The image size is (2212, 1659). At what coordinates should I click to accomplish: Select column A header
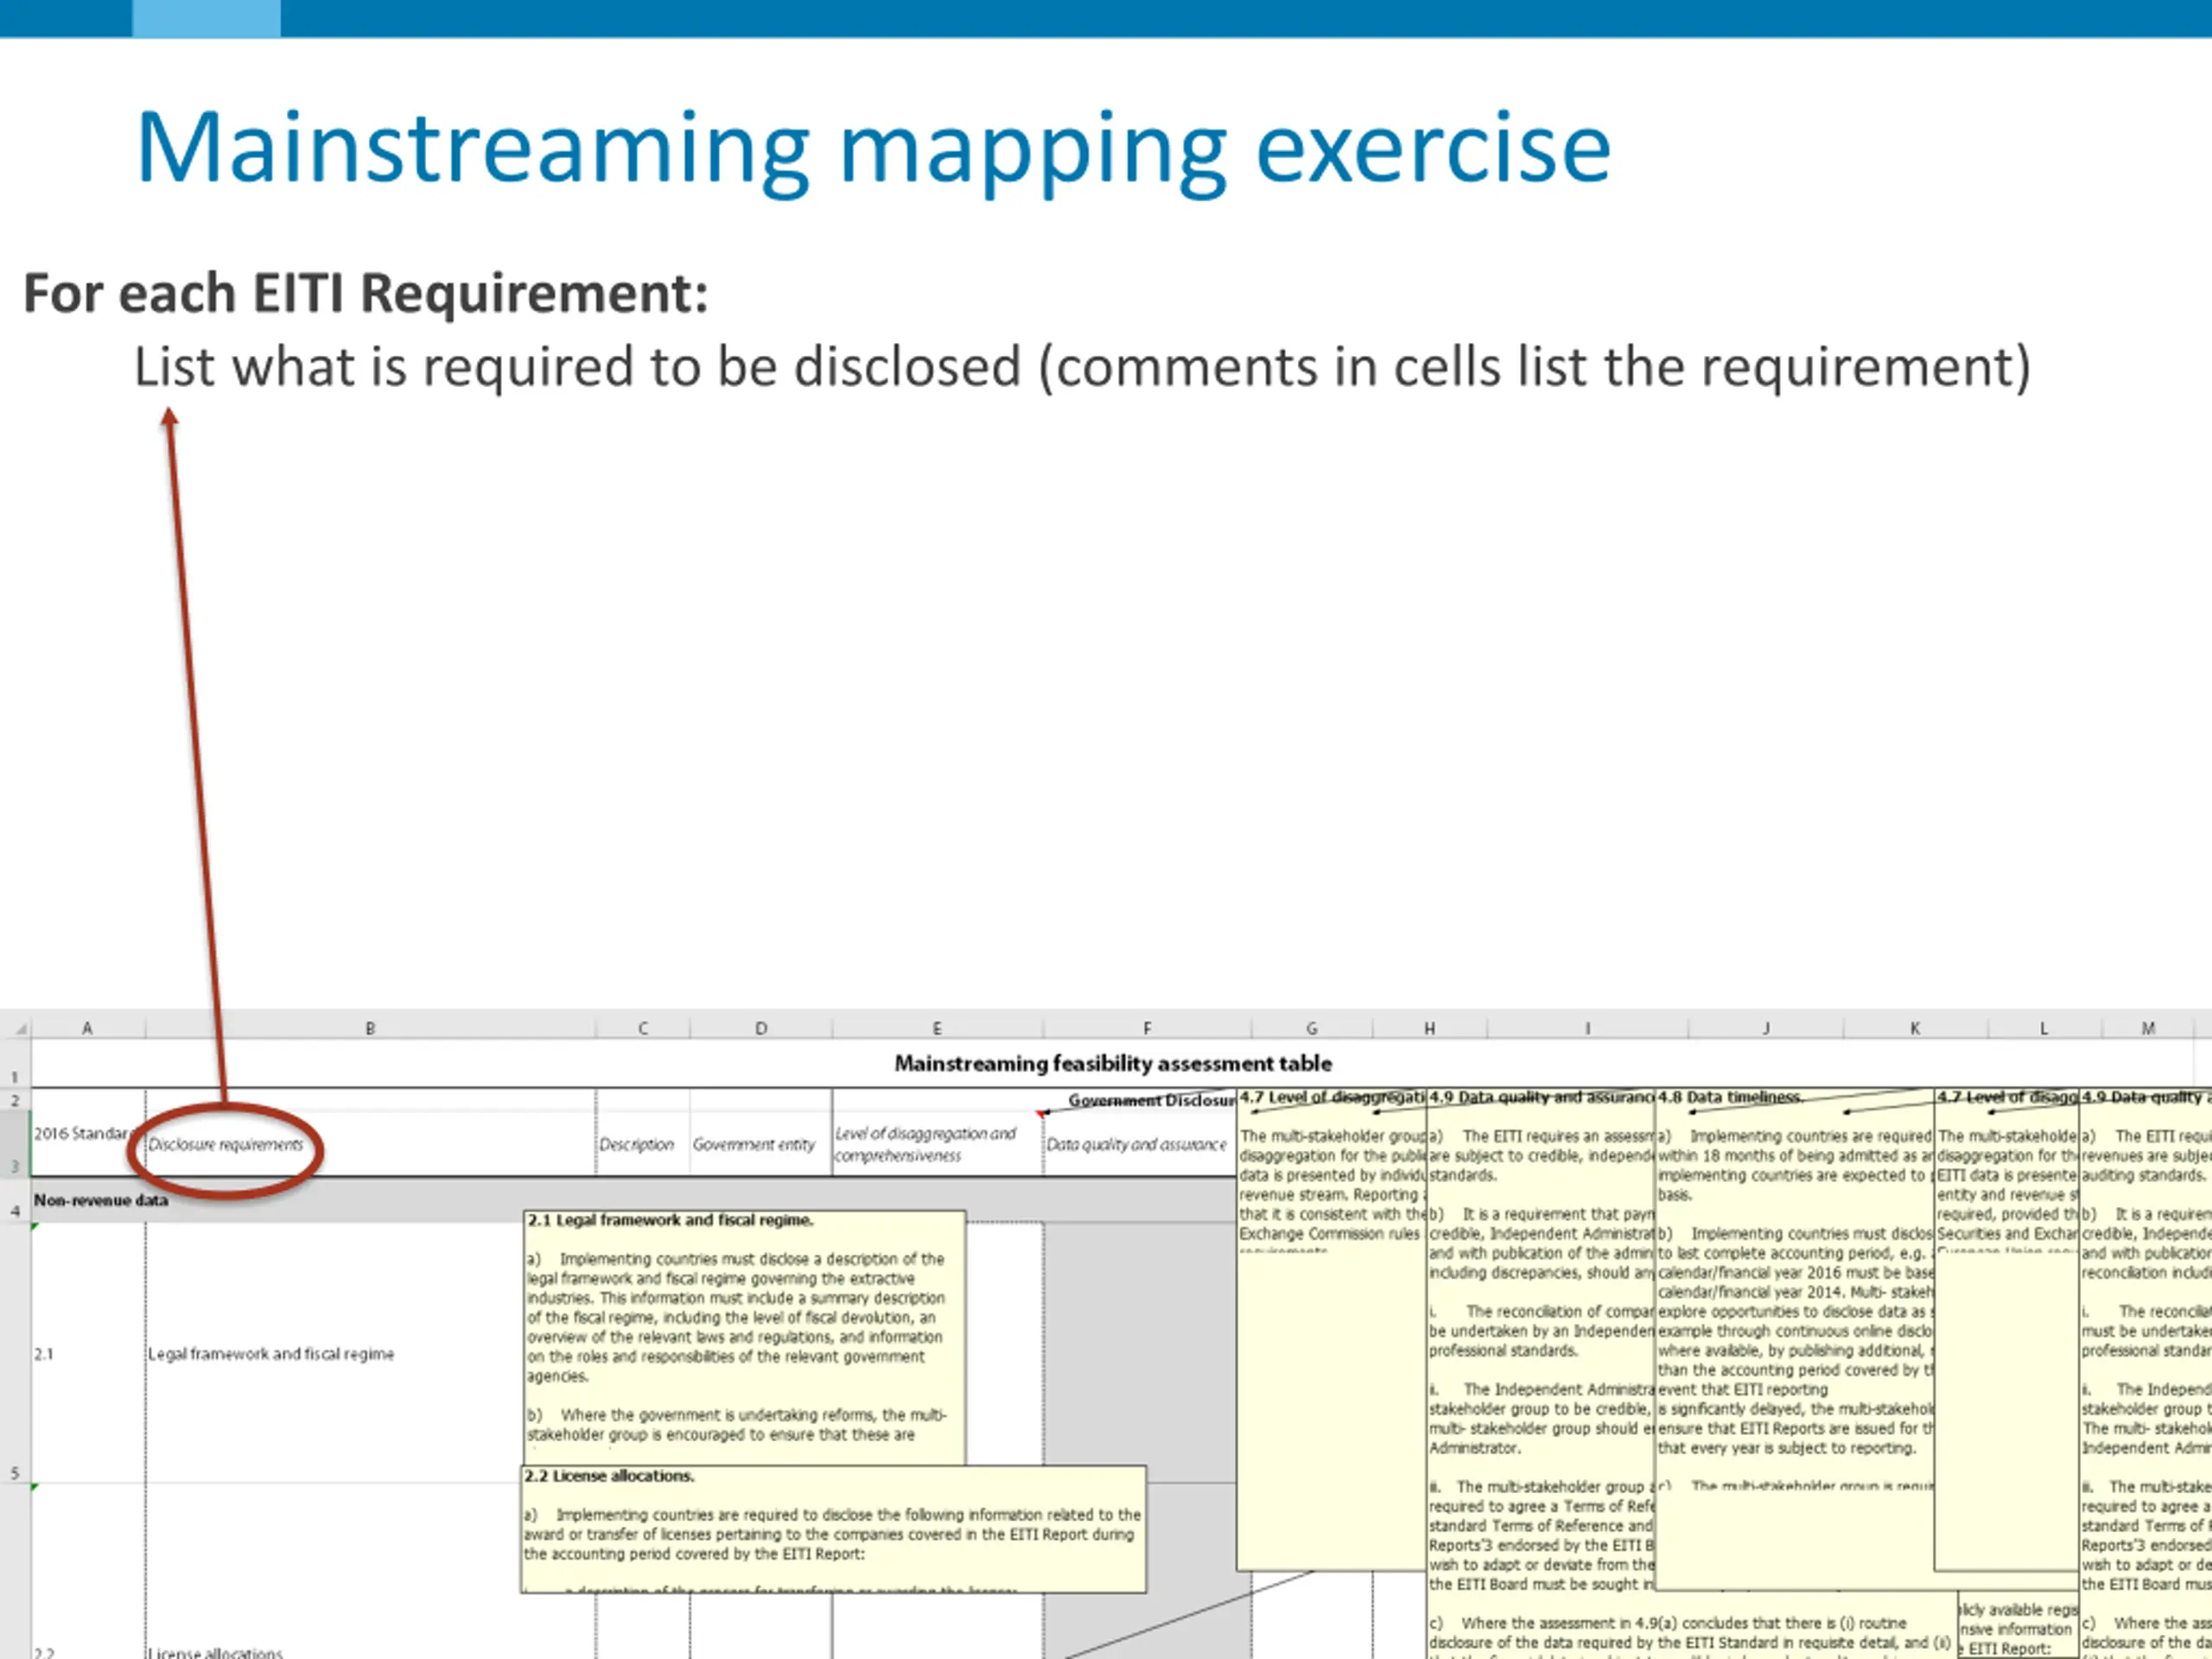coord(88,1027)
